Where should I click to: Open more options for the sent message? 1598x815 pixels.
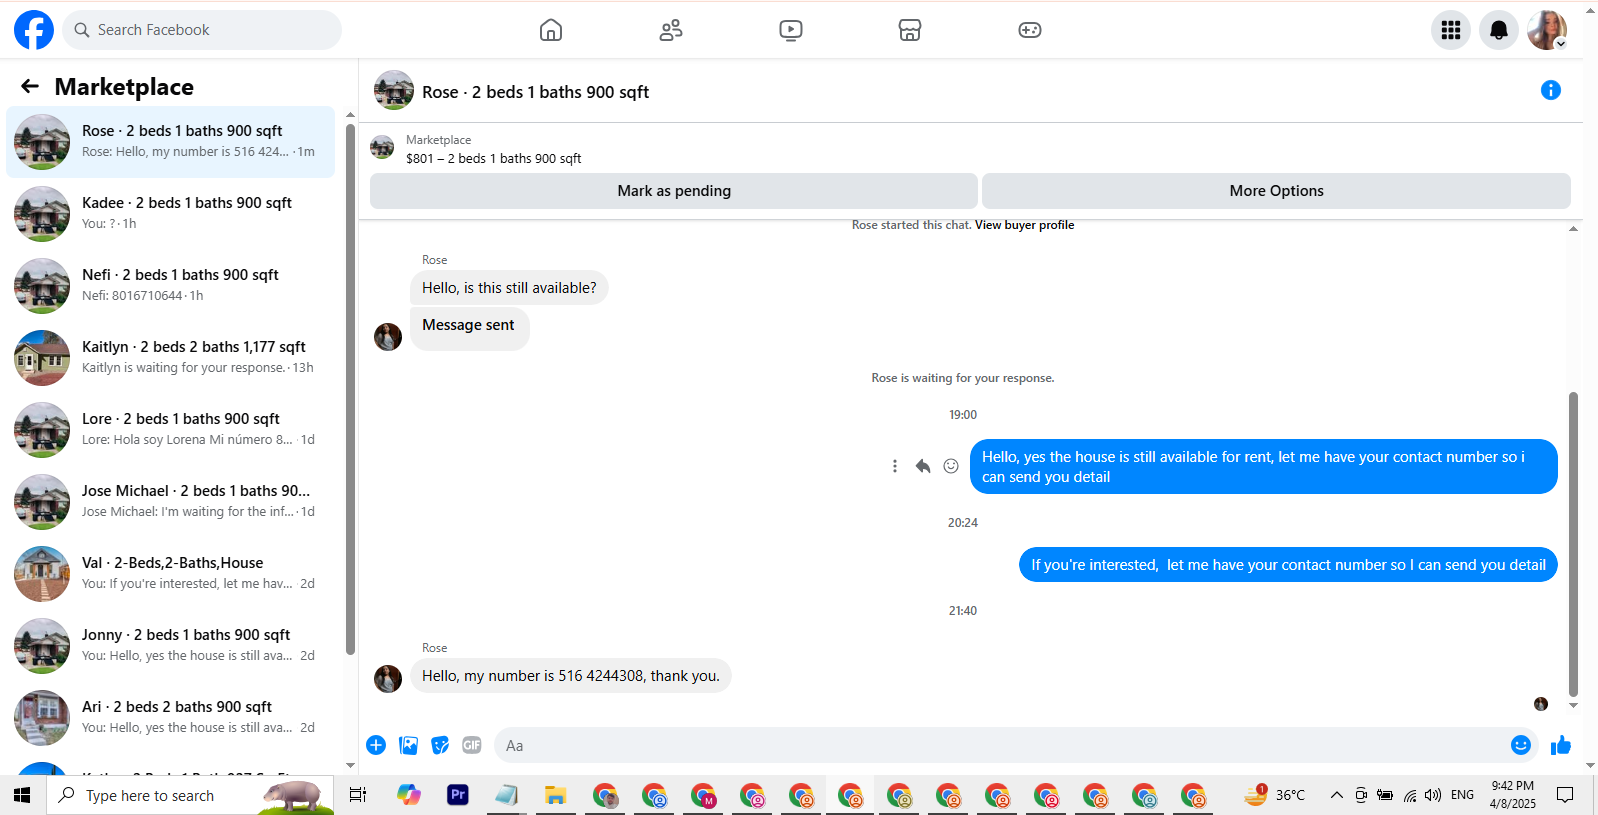pyautogui.click(x=895, y=466)
